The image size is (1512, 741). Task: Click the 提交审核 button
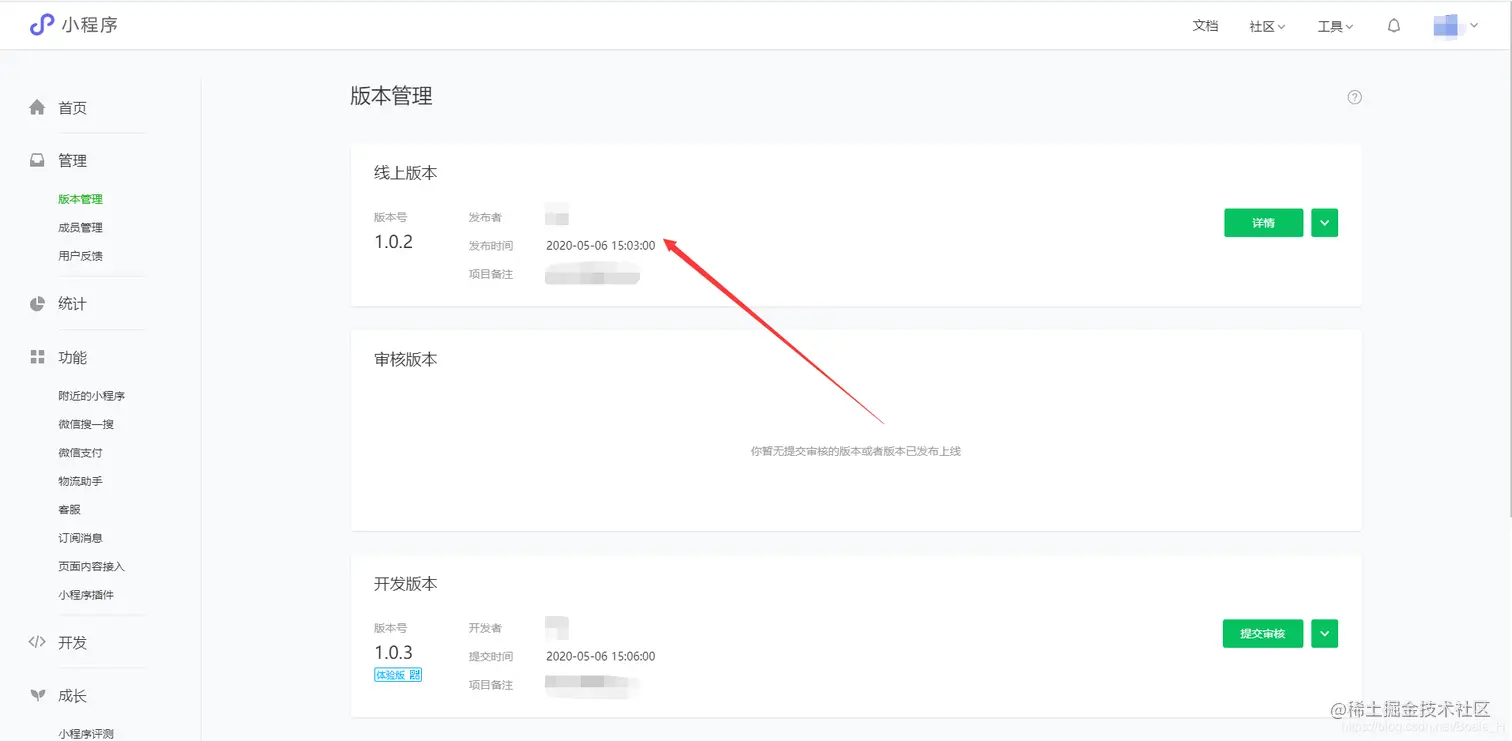click(x=1263, y=633)
